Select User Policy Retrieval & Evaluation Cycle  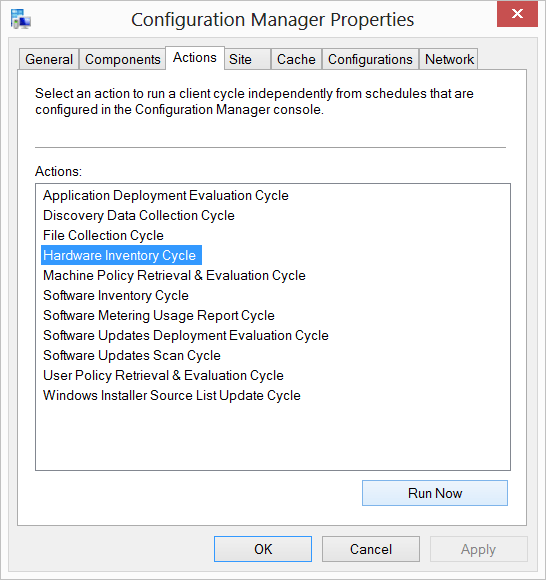click(163, 375)
